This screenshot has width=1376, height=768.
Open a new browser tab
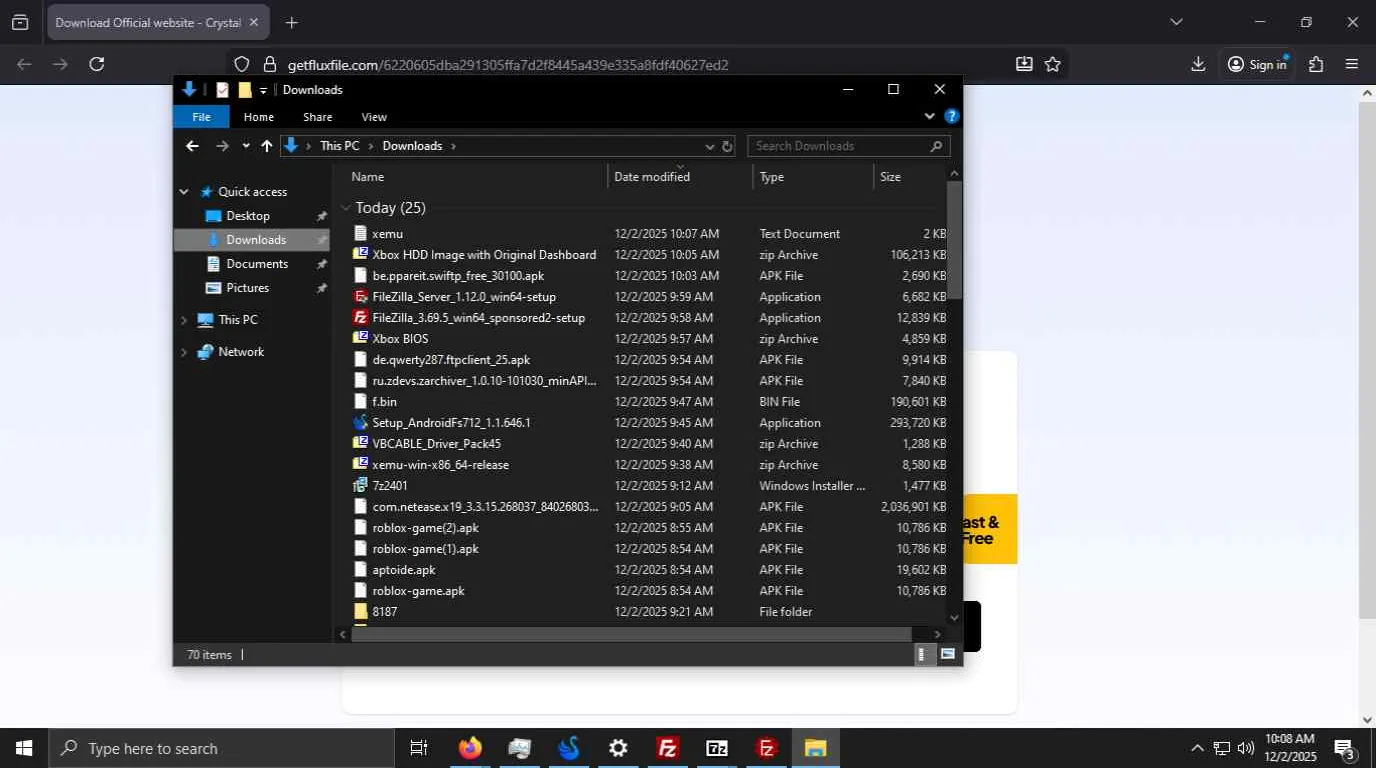(x=291, y=22)
